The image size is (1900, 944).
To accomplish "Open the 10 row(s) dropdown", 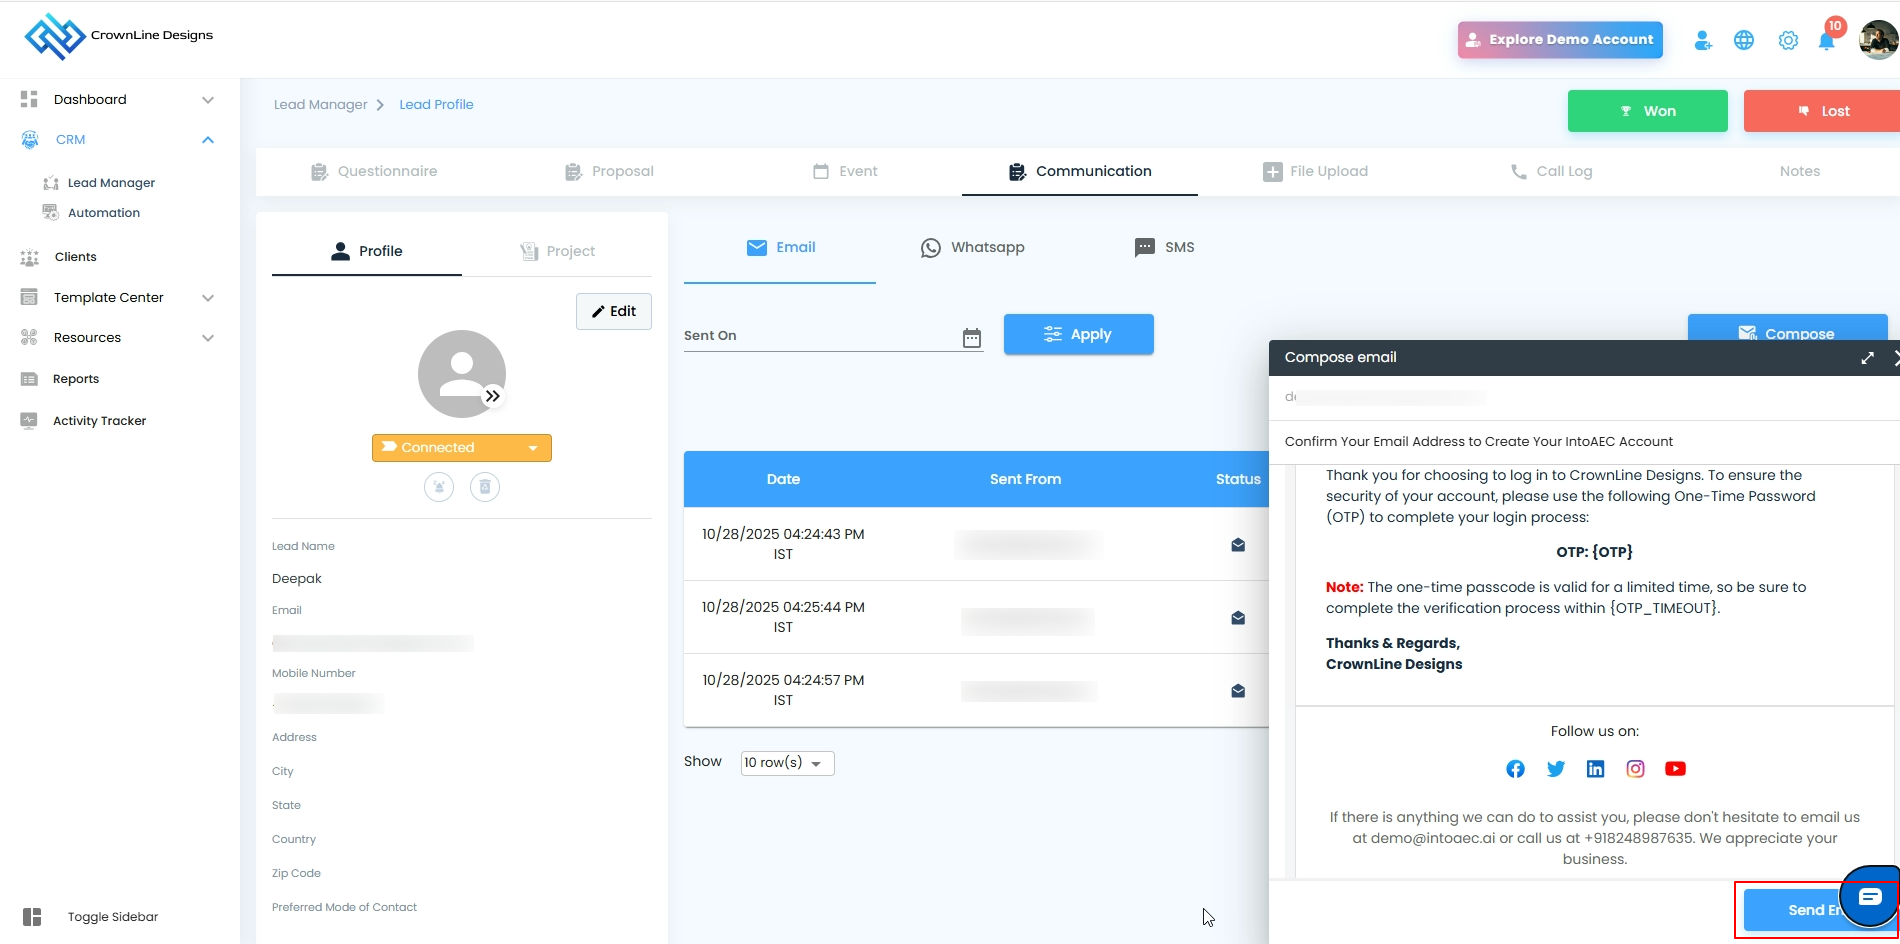I will 788,763.
